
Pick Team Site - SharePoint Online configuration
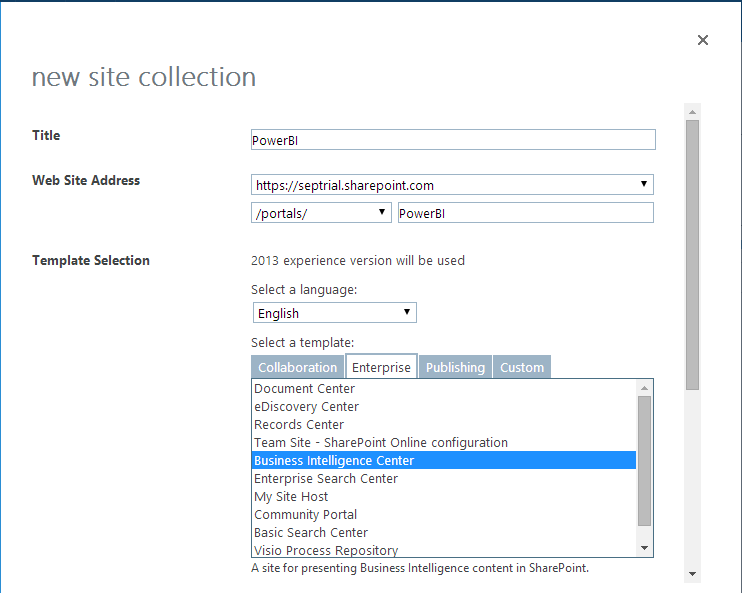[x=381, y=442]
